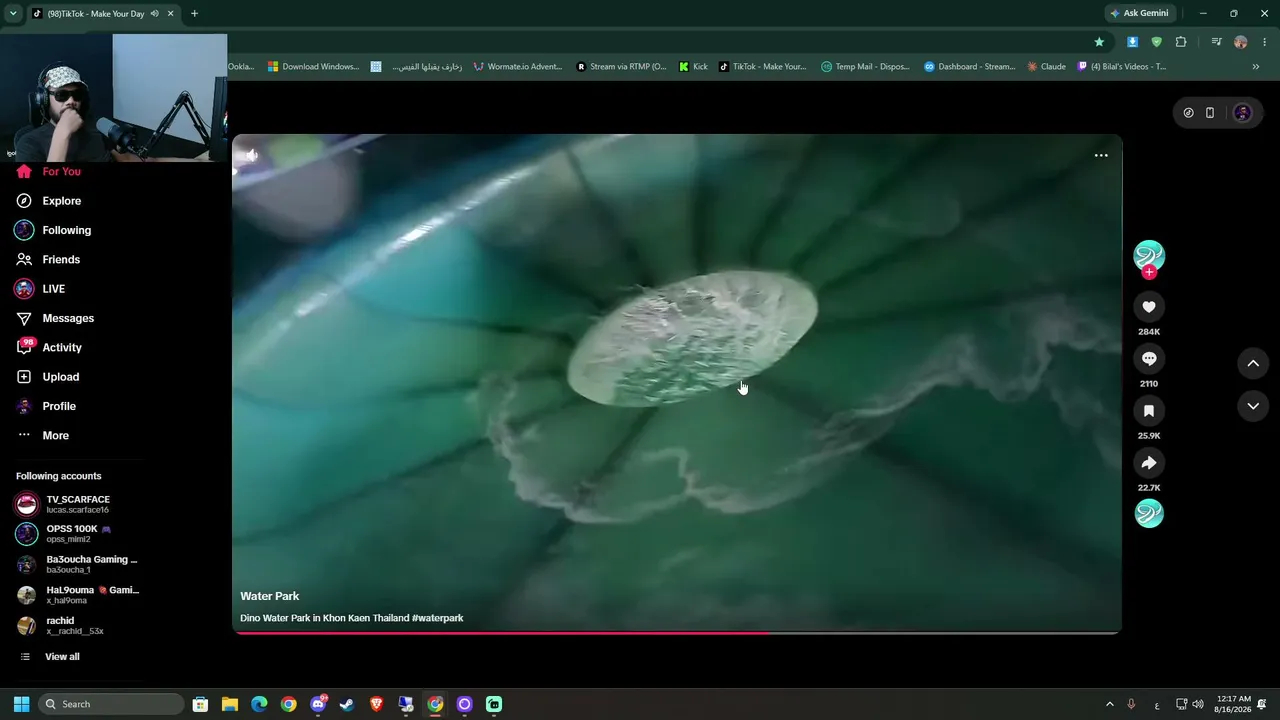The image size is (1280, 720).
Task: Open TikTok Get Coins icon
Action: [x=1188, y=113]
